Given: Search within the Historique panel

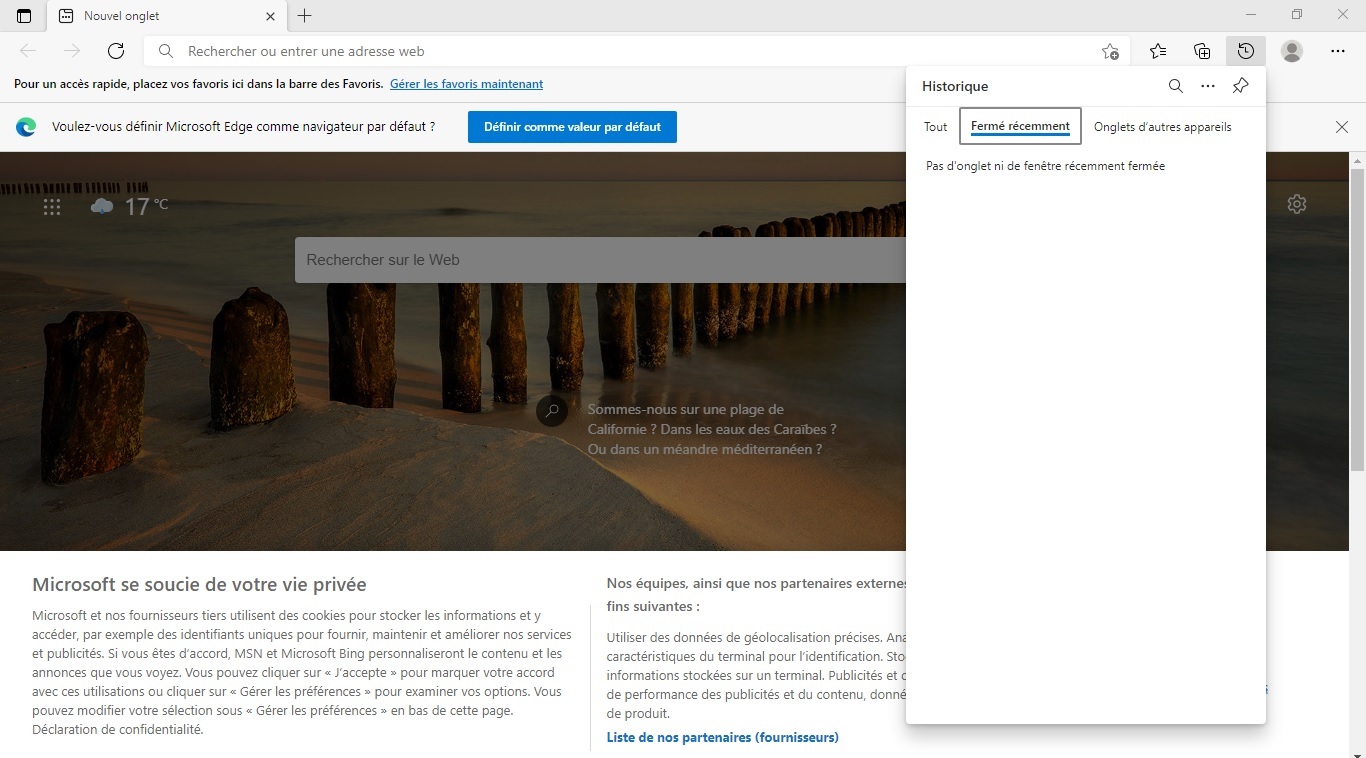Looking at the screenshot, I should click(1176, 86).
